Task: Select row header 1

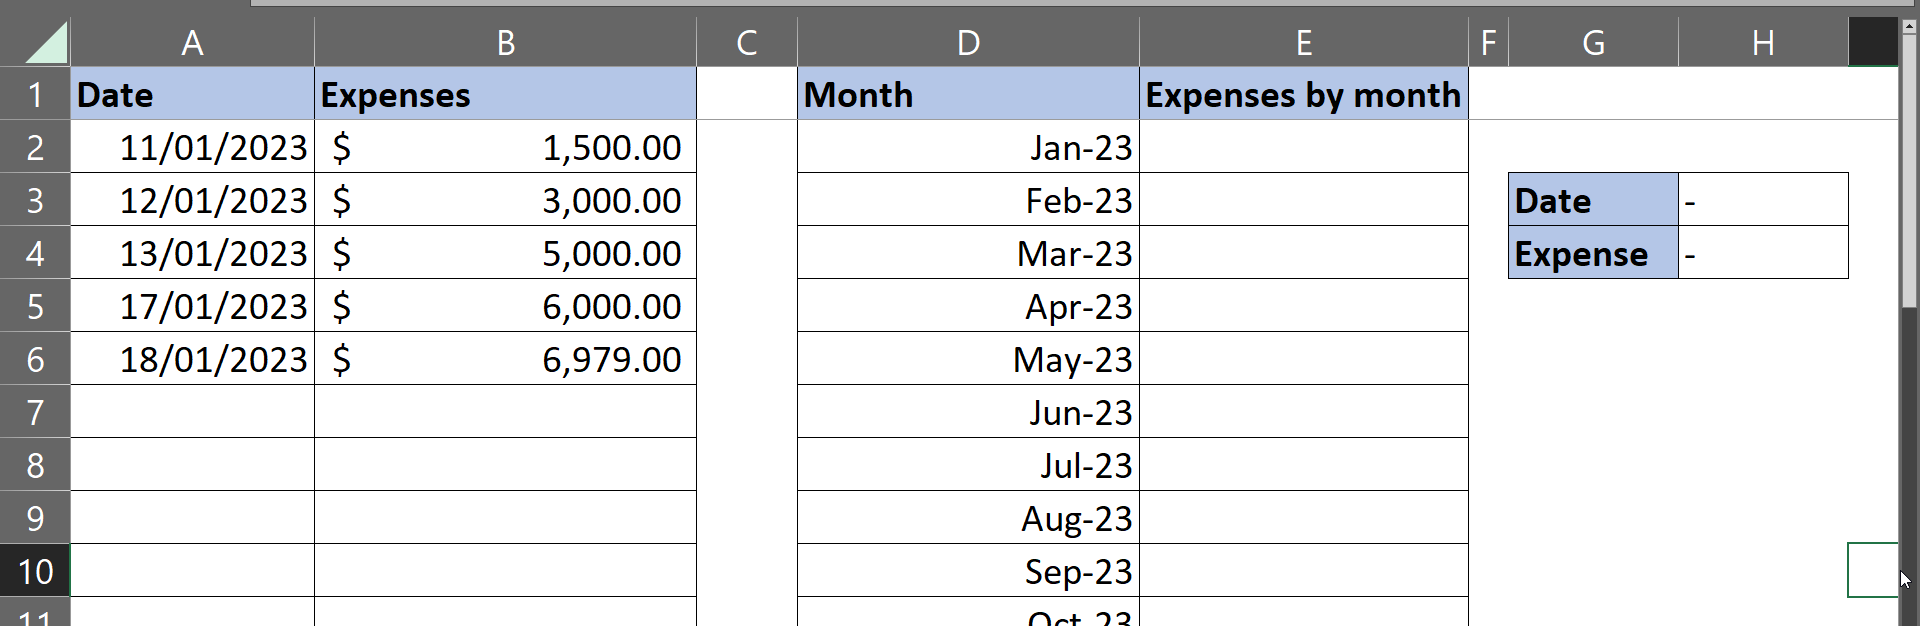Action: [x=36, y=94]
